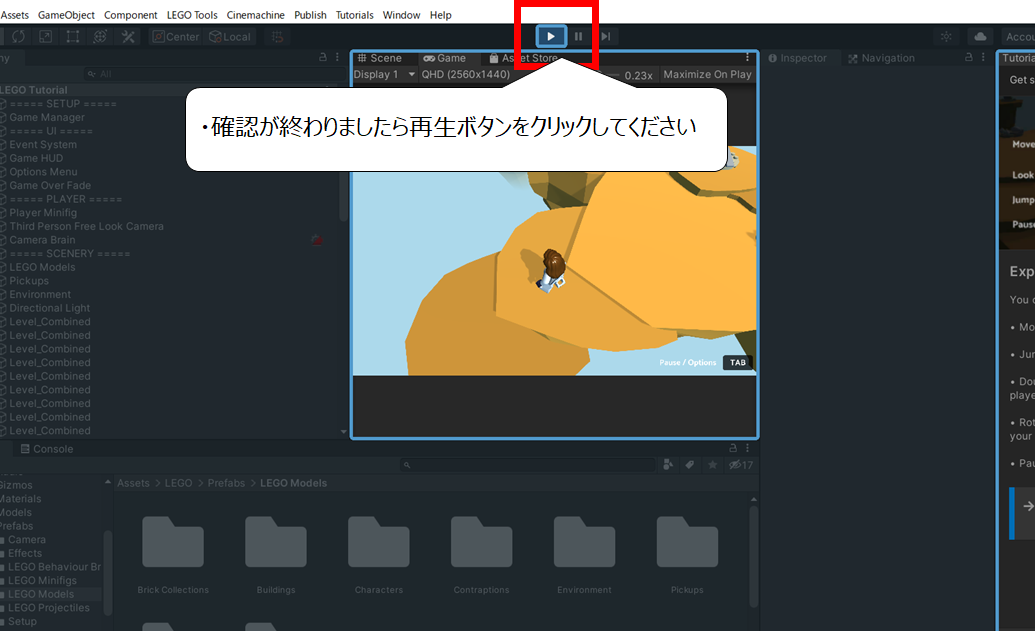The image size is (1035, 631).
Task: Select the combined Transform tool
Action: click(x=100, y=37)
